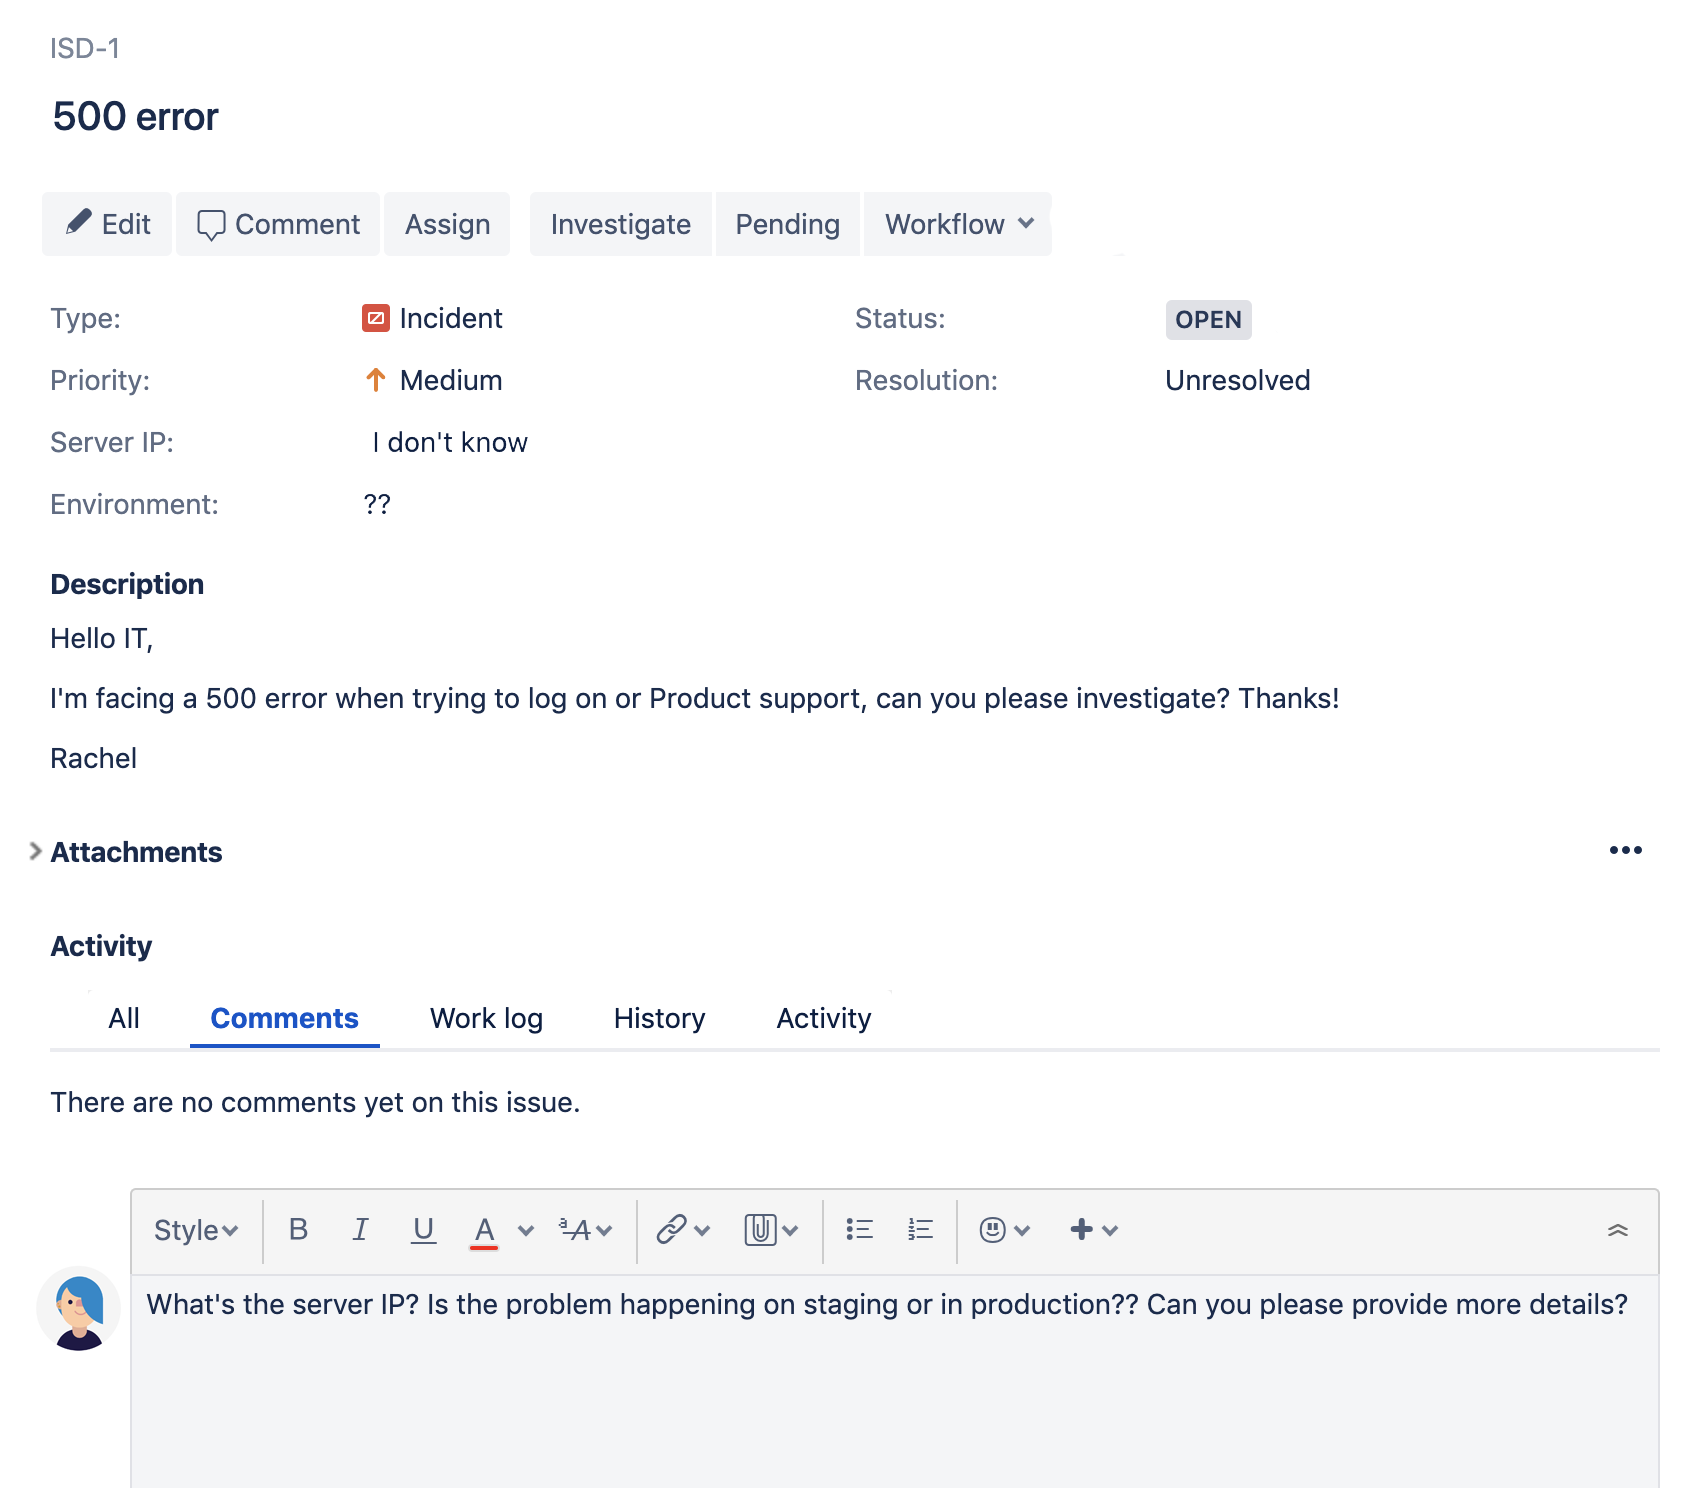This screenshot has width=1692, height=1488.
Task: Open the Workflow dropdown
Action: coord(958,224)
